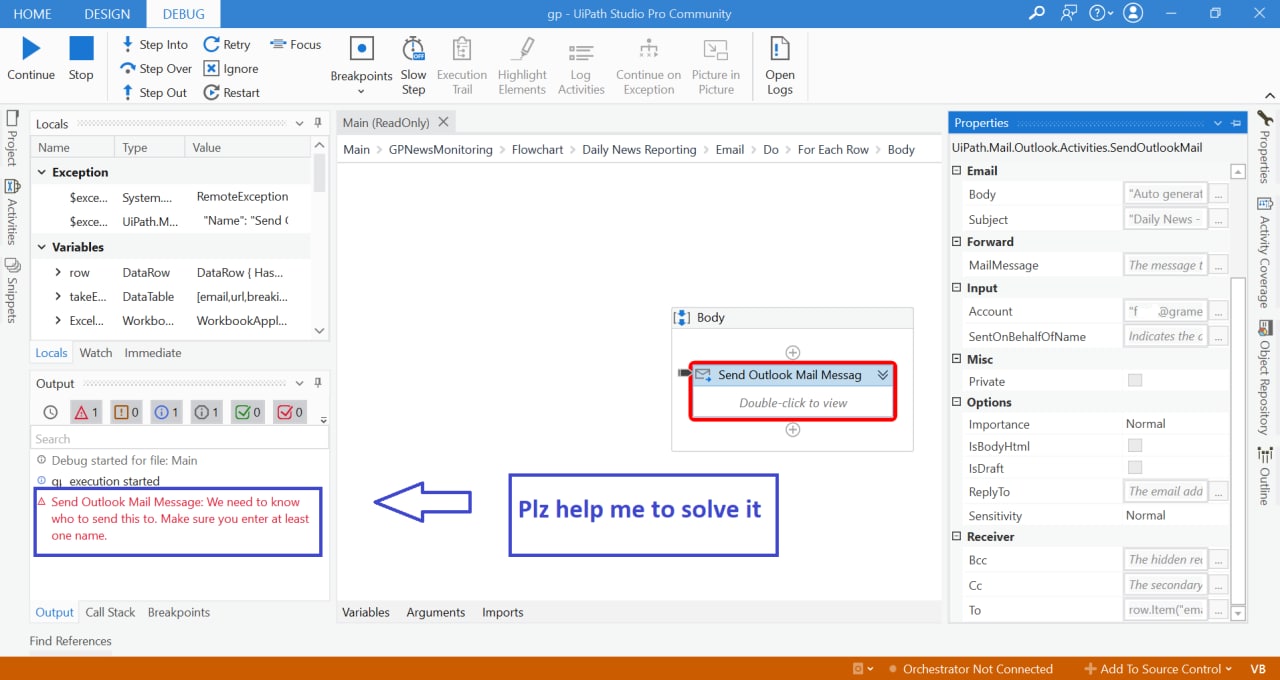Focus on the current activity
The height and width of the screenshot is (680, 1280).
click(296, 44)
